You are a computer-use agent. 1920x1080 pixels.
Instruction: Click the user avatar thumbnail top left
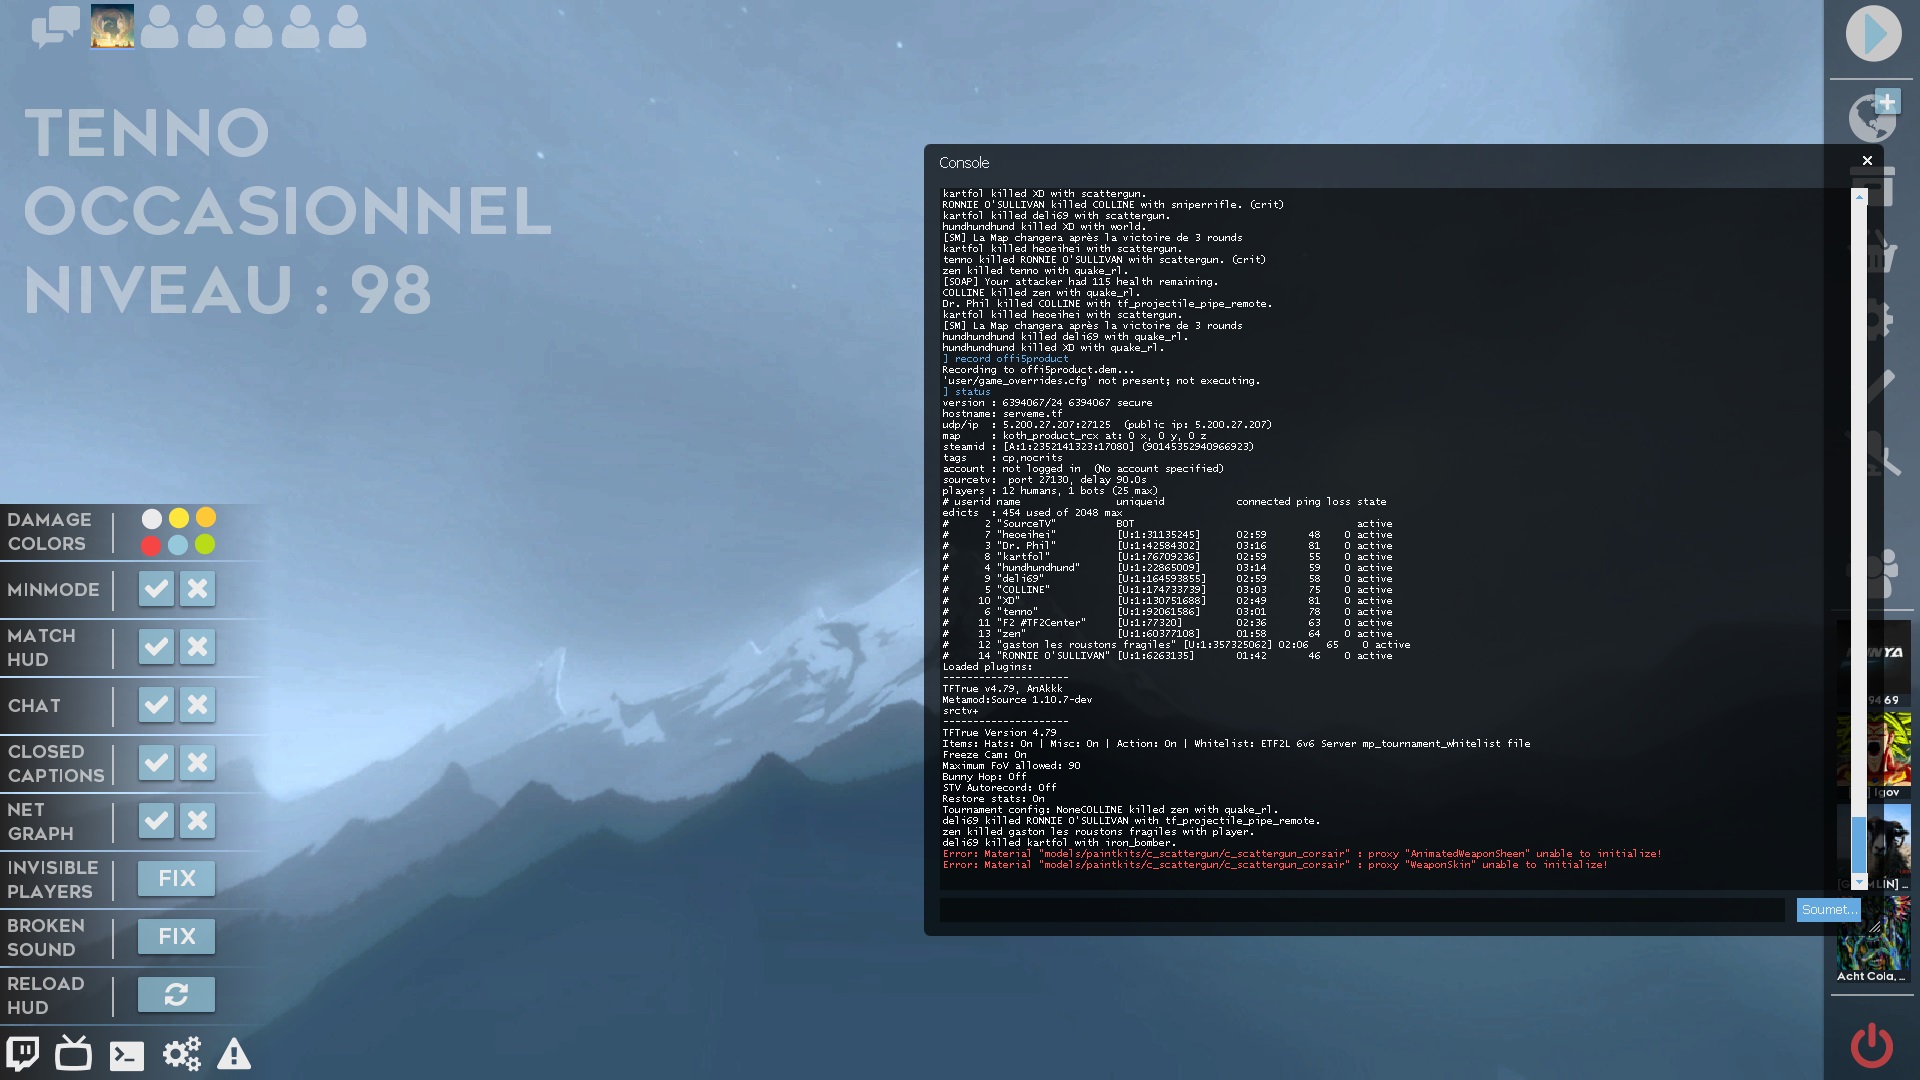[x=112, y=27]
